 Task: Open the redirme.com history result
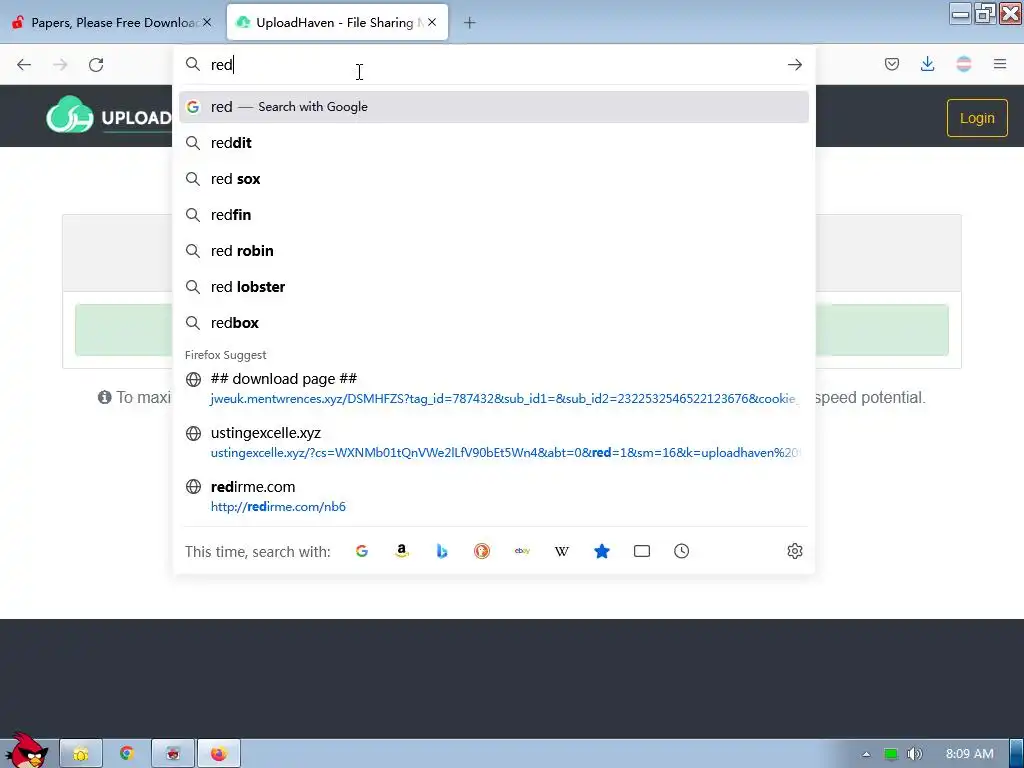click(494, 496)
